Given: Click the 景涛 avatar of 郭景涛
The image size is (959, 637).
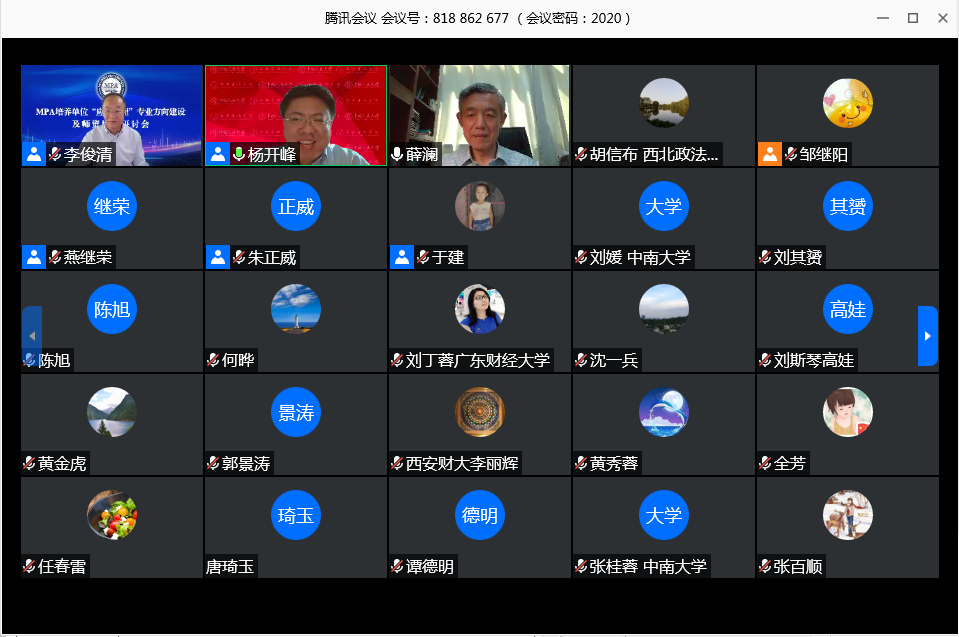Looking at the screenshot, I should (296, 413).
